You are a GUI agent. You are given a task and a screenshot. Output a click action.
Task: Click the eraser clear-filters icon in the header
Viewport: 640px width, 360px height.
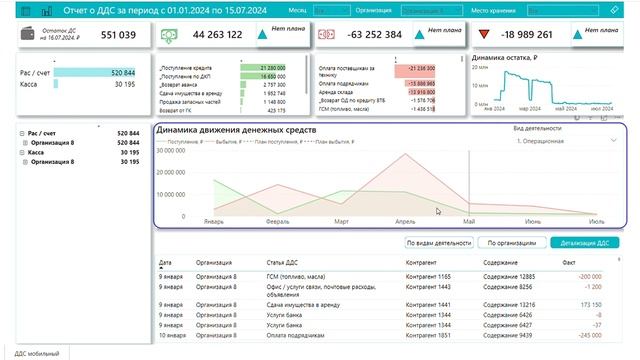click(x=614, y=10)
